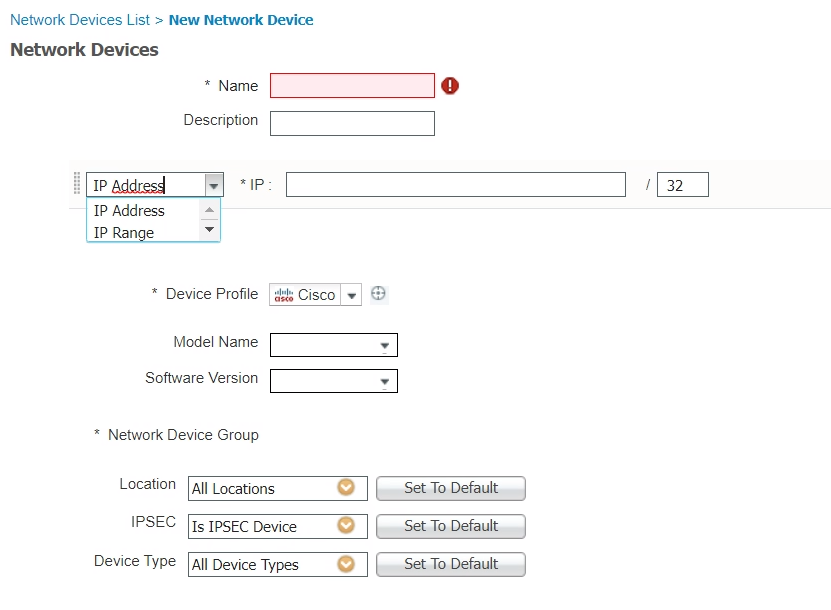Screen dimensions: 831x610
Task: Click the drag handle beside IP Address
Action: pyautogui.click(x=77, y=185)
